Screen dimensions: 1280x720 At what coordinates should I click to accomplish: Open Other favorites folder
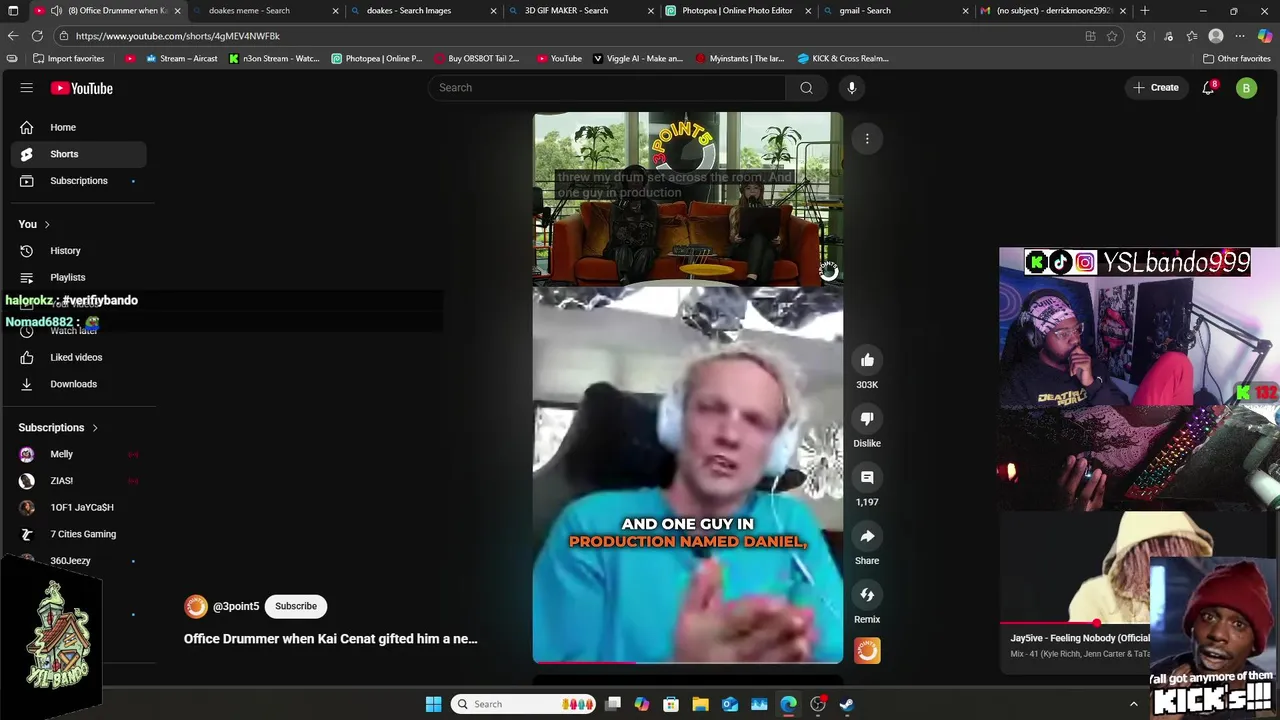coord(1236,58)
